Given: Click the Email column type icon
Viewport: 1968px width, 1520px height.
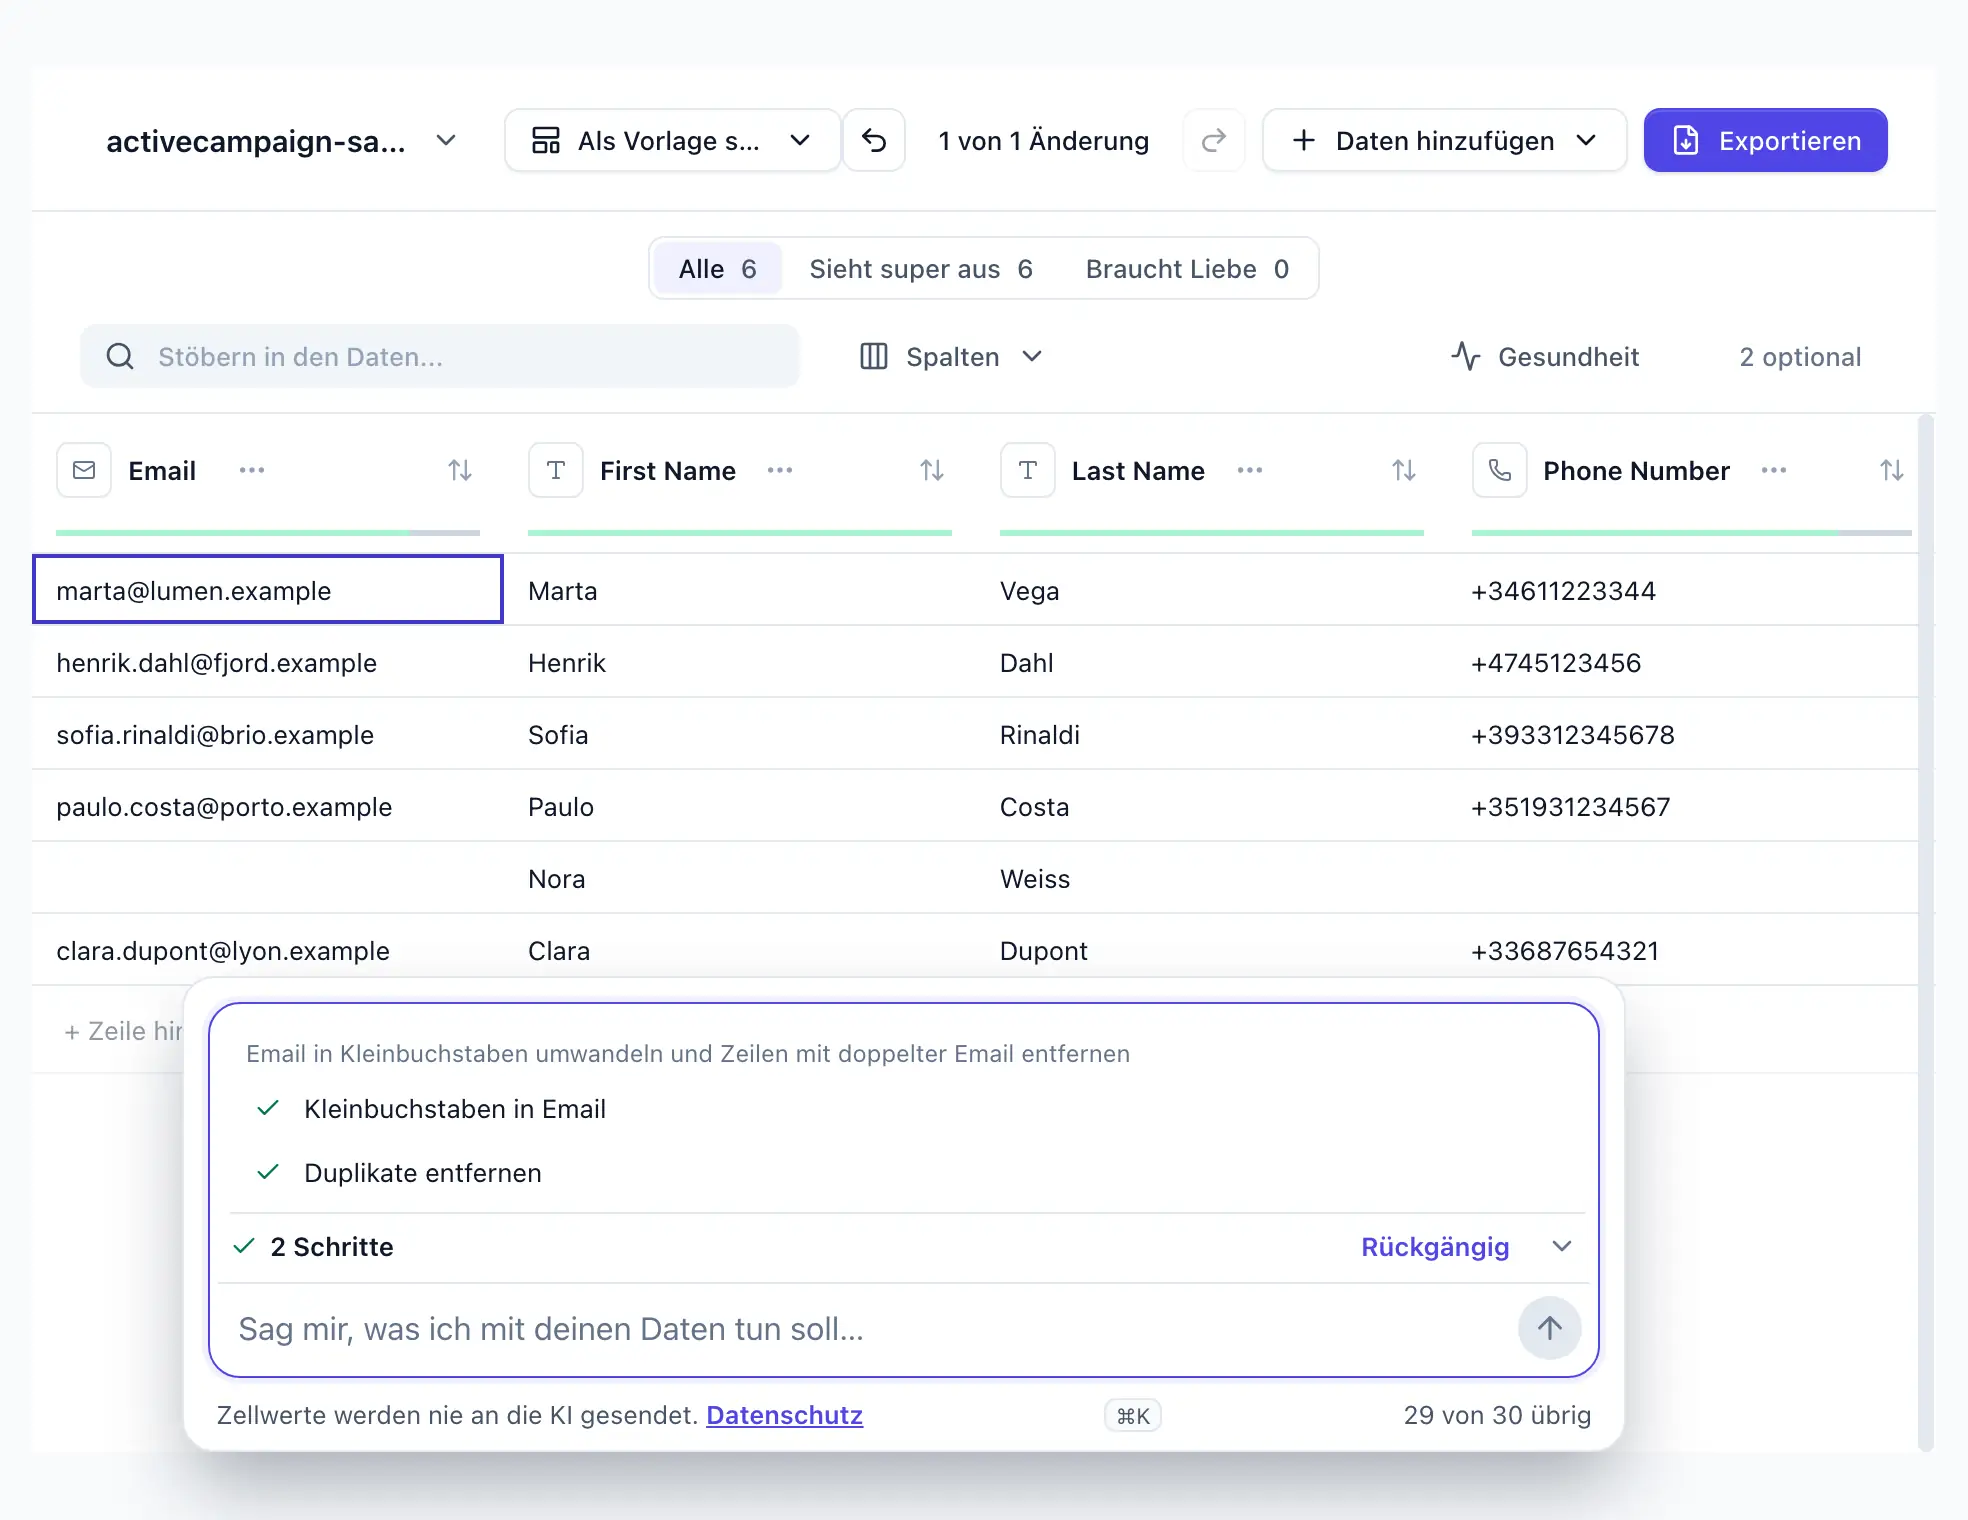Looking at the screenshot, I should click(x=84, y=470).
